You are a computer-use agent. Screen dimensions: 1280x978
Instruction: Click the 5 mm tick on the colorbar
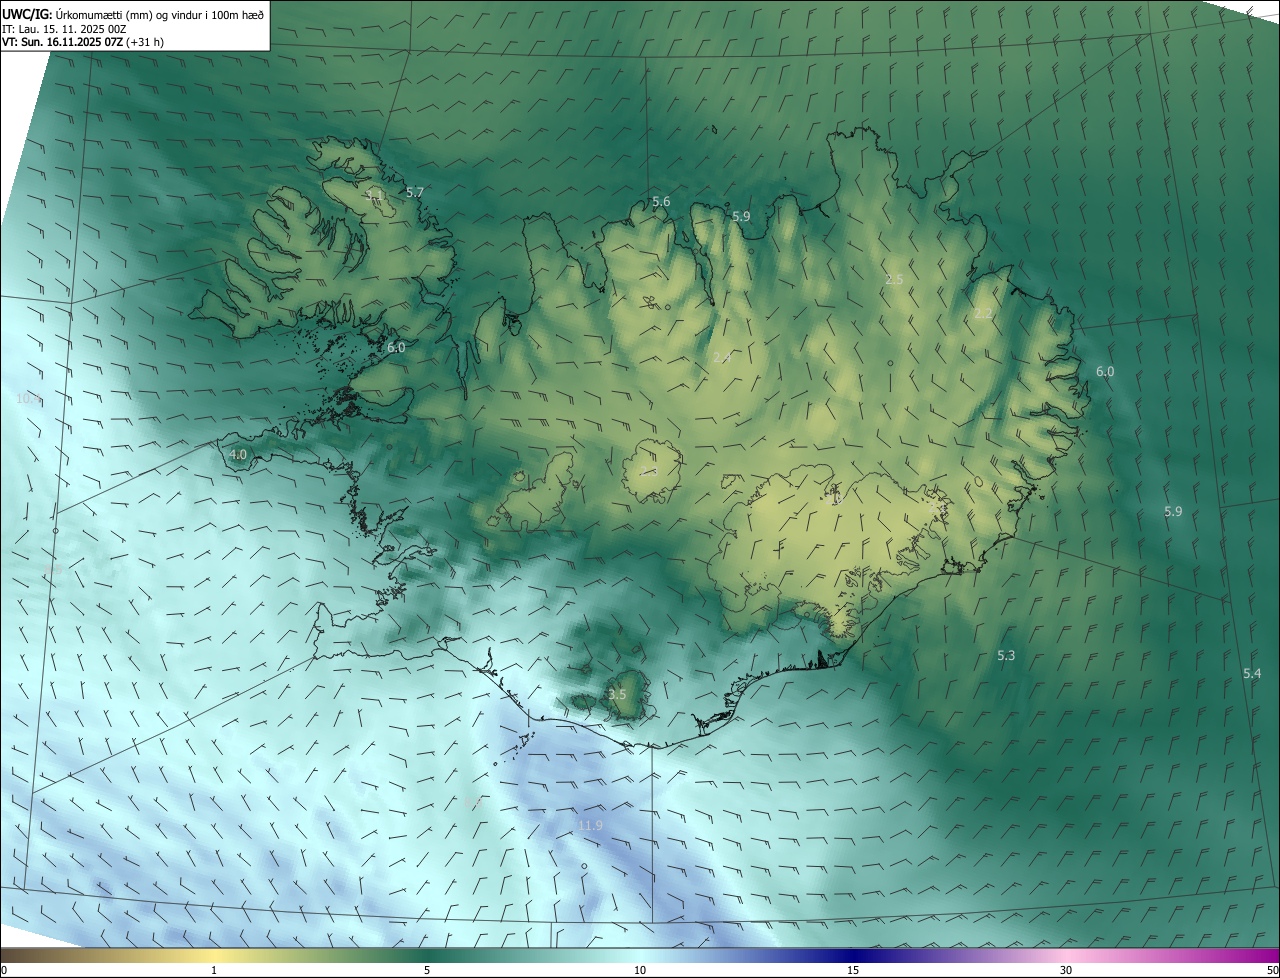coord(427,970)
